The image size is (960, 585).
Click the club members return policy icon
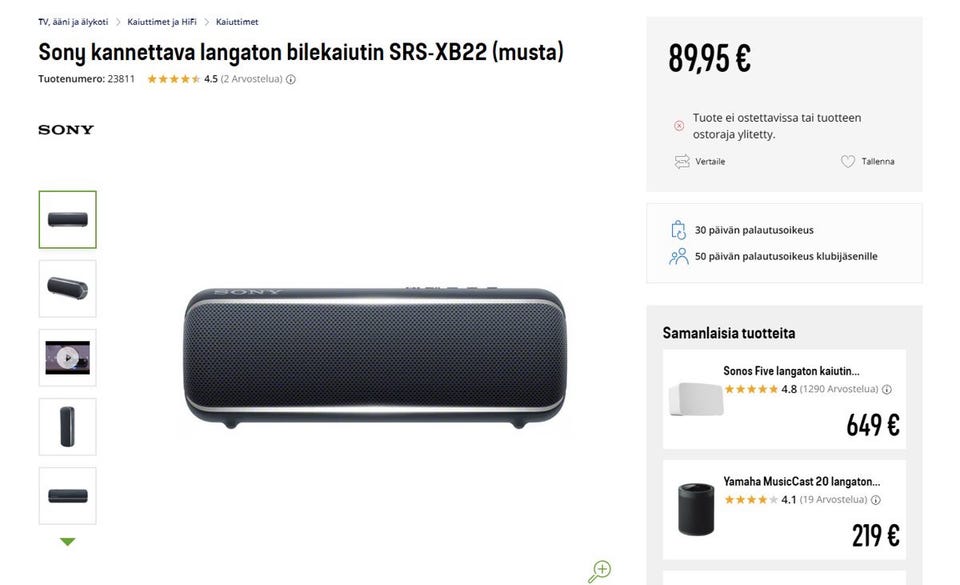click(x=679, y=256)
